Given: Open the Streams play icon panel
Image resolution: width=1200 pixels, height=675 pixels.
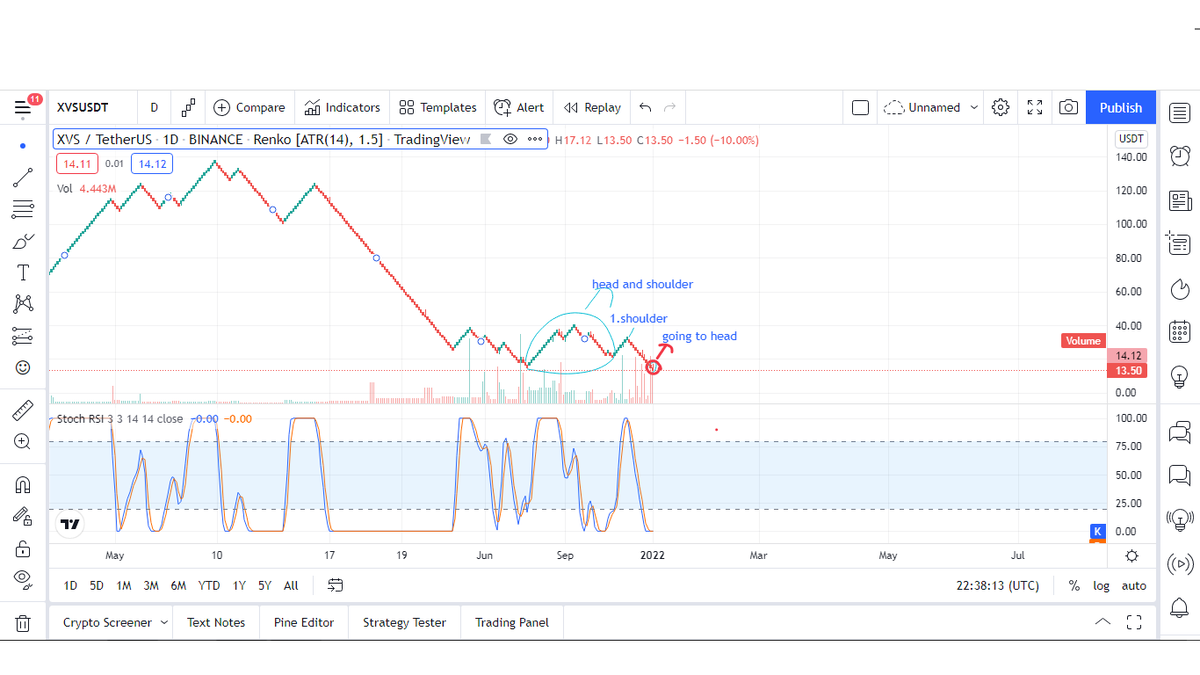Looking at the screenshot, I should point(1180,562).
